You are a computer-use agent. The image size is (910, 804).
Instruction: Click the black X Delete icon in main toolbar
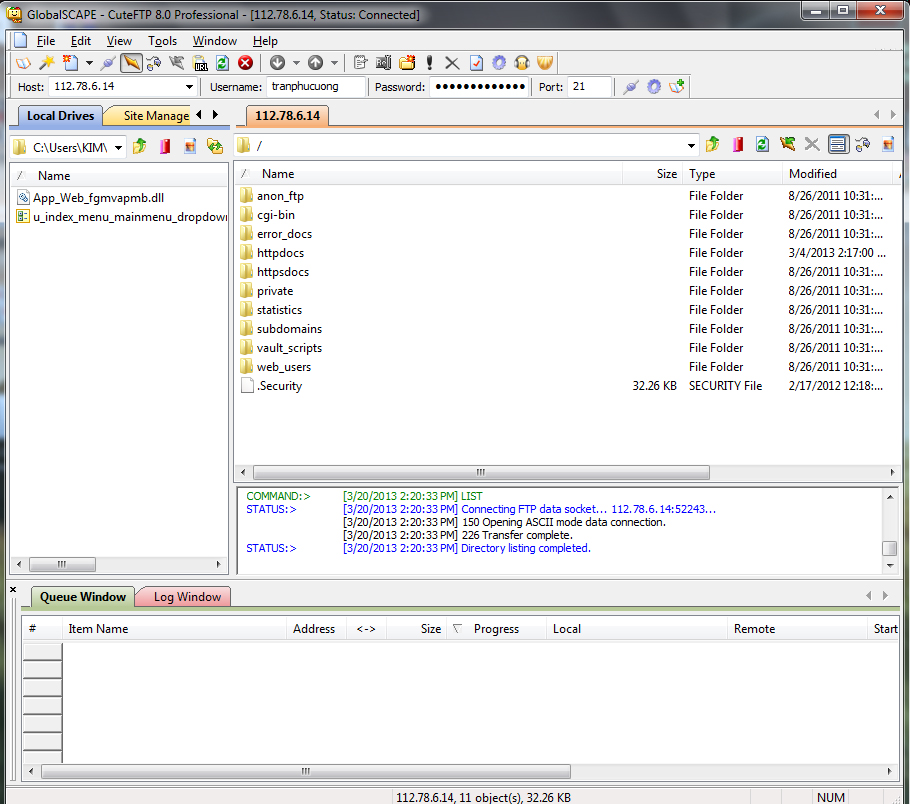point(452,63)
